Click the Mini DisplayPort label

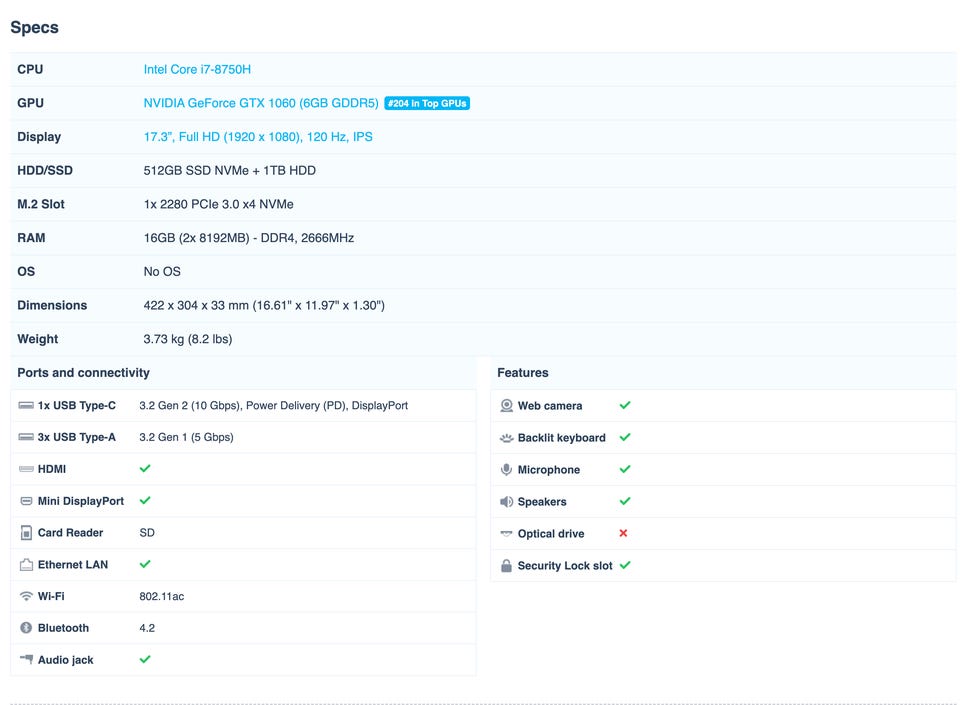pyautogui.click(x=81, y=501)
